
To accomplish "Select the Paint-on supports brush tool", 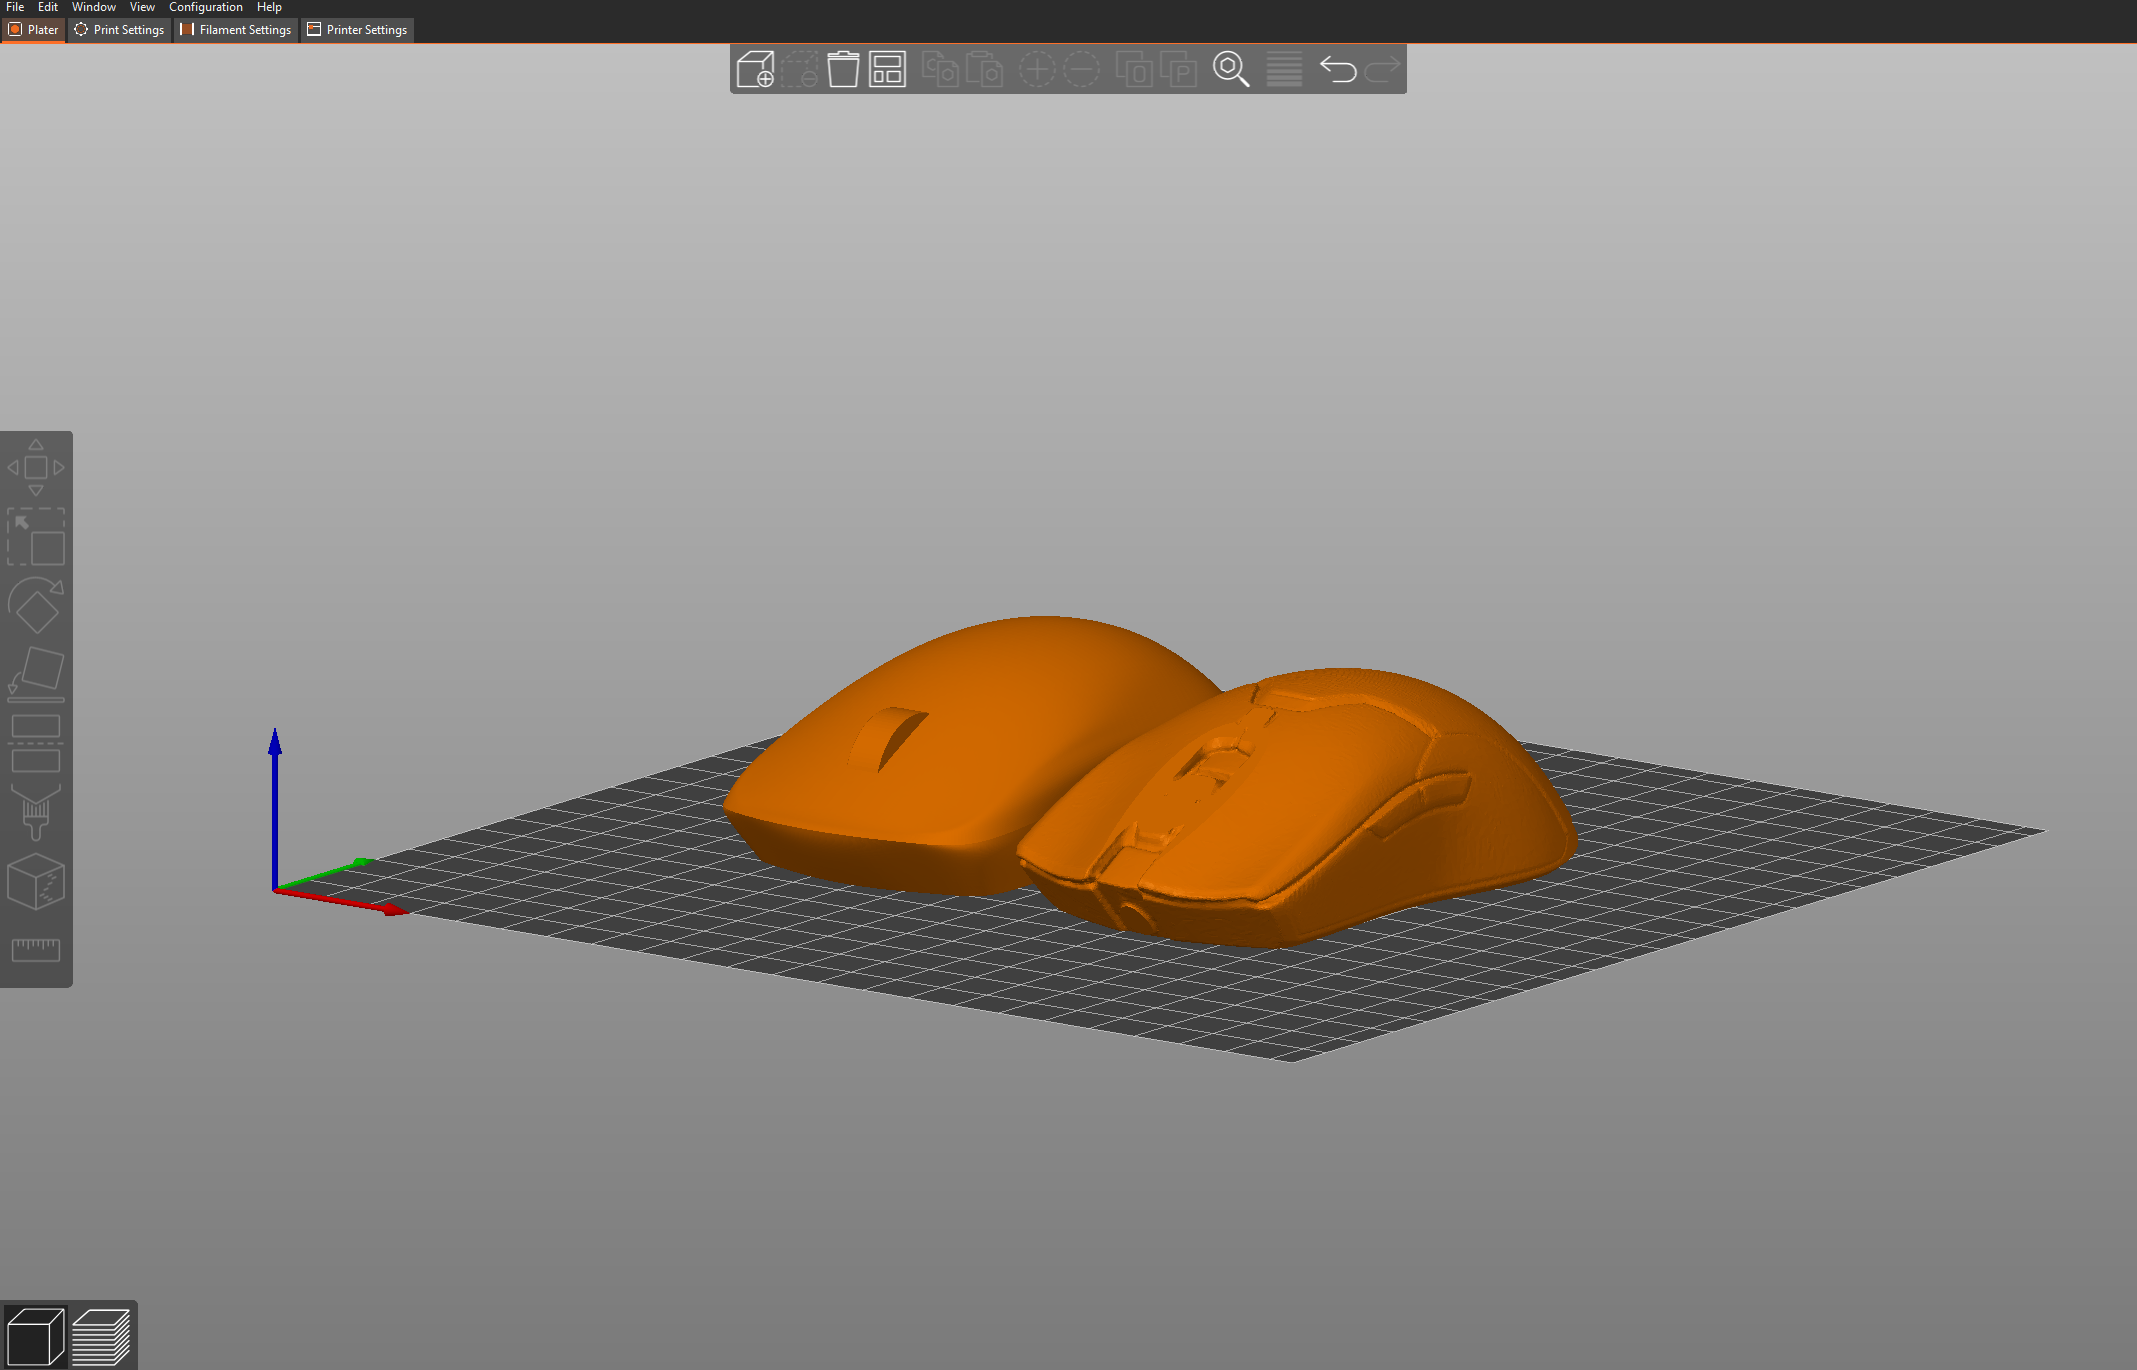I will coord(36,812).
